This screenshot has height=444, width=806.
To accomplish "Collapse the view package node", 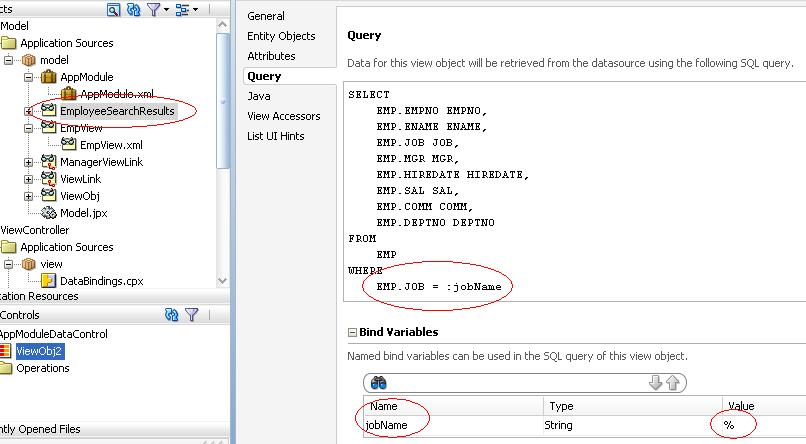I will point(8,264).
